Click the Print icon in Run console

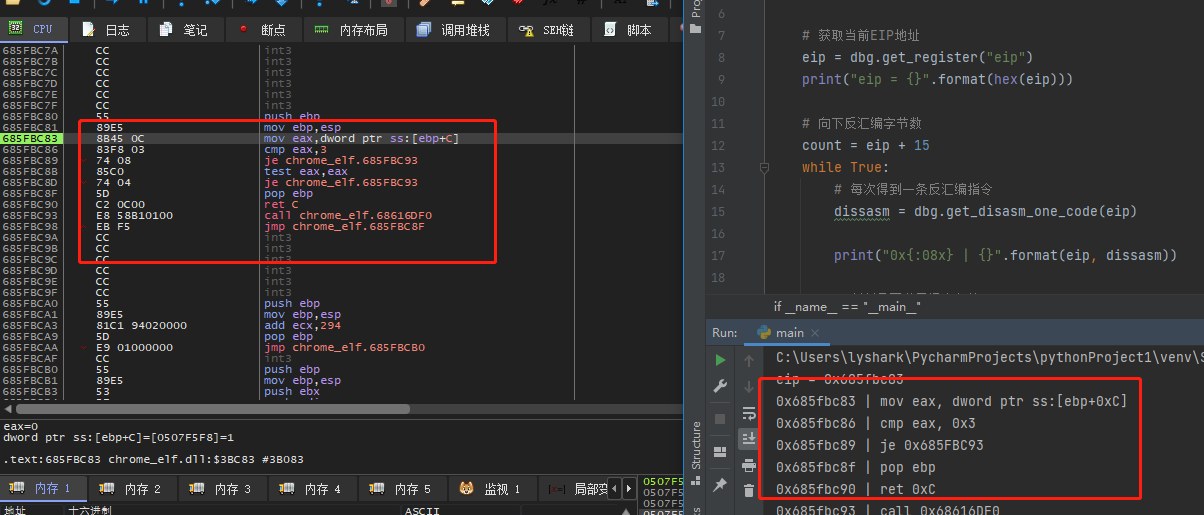coord(748,464)
